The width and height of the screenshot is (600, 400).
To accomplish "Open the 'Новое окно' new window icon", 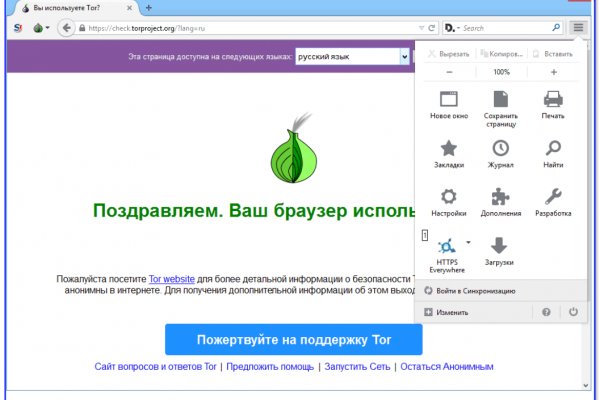I will coord(448,100).
